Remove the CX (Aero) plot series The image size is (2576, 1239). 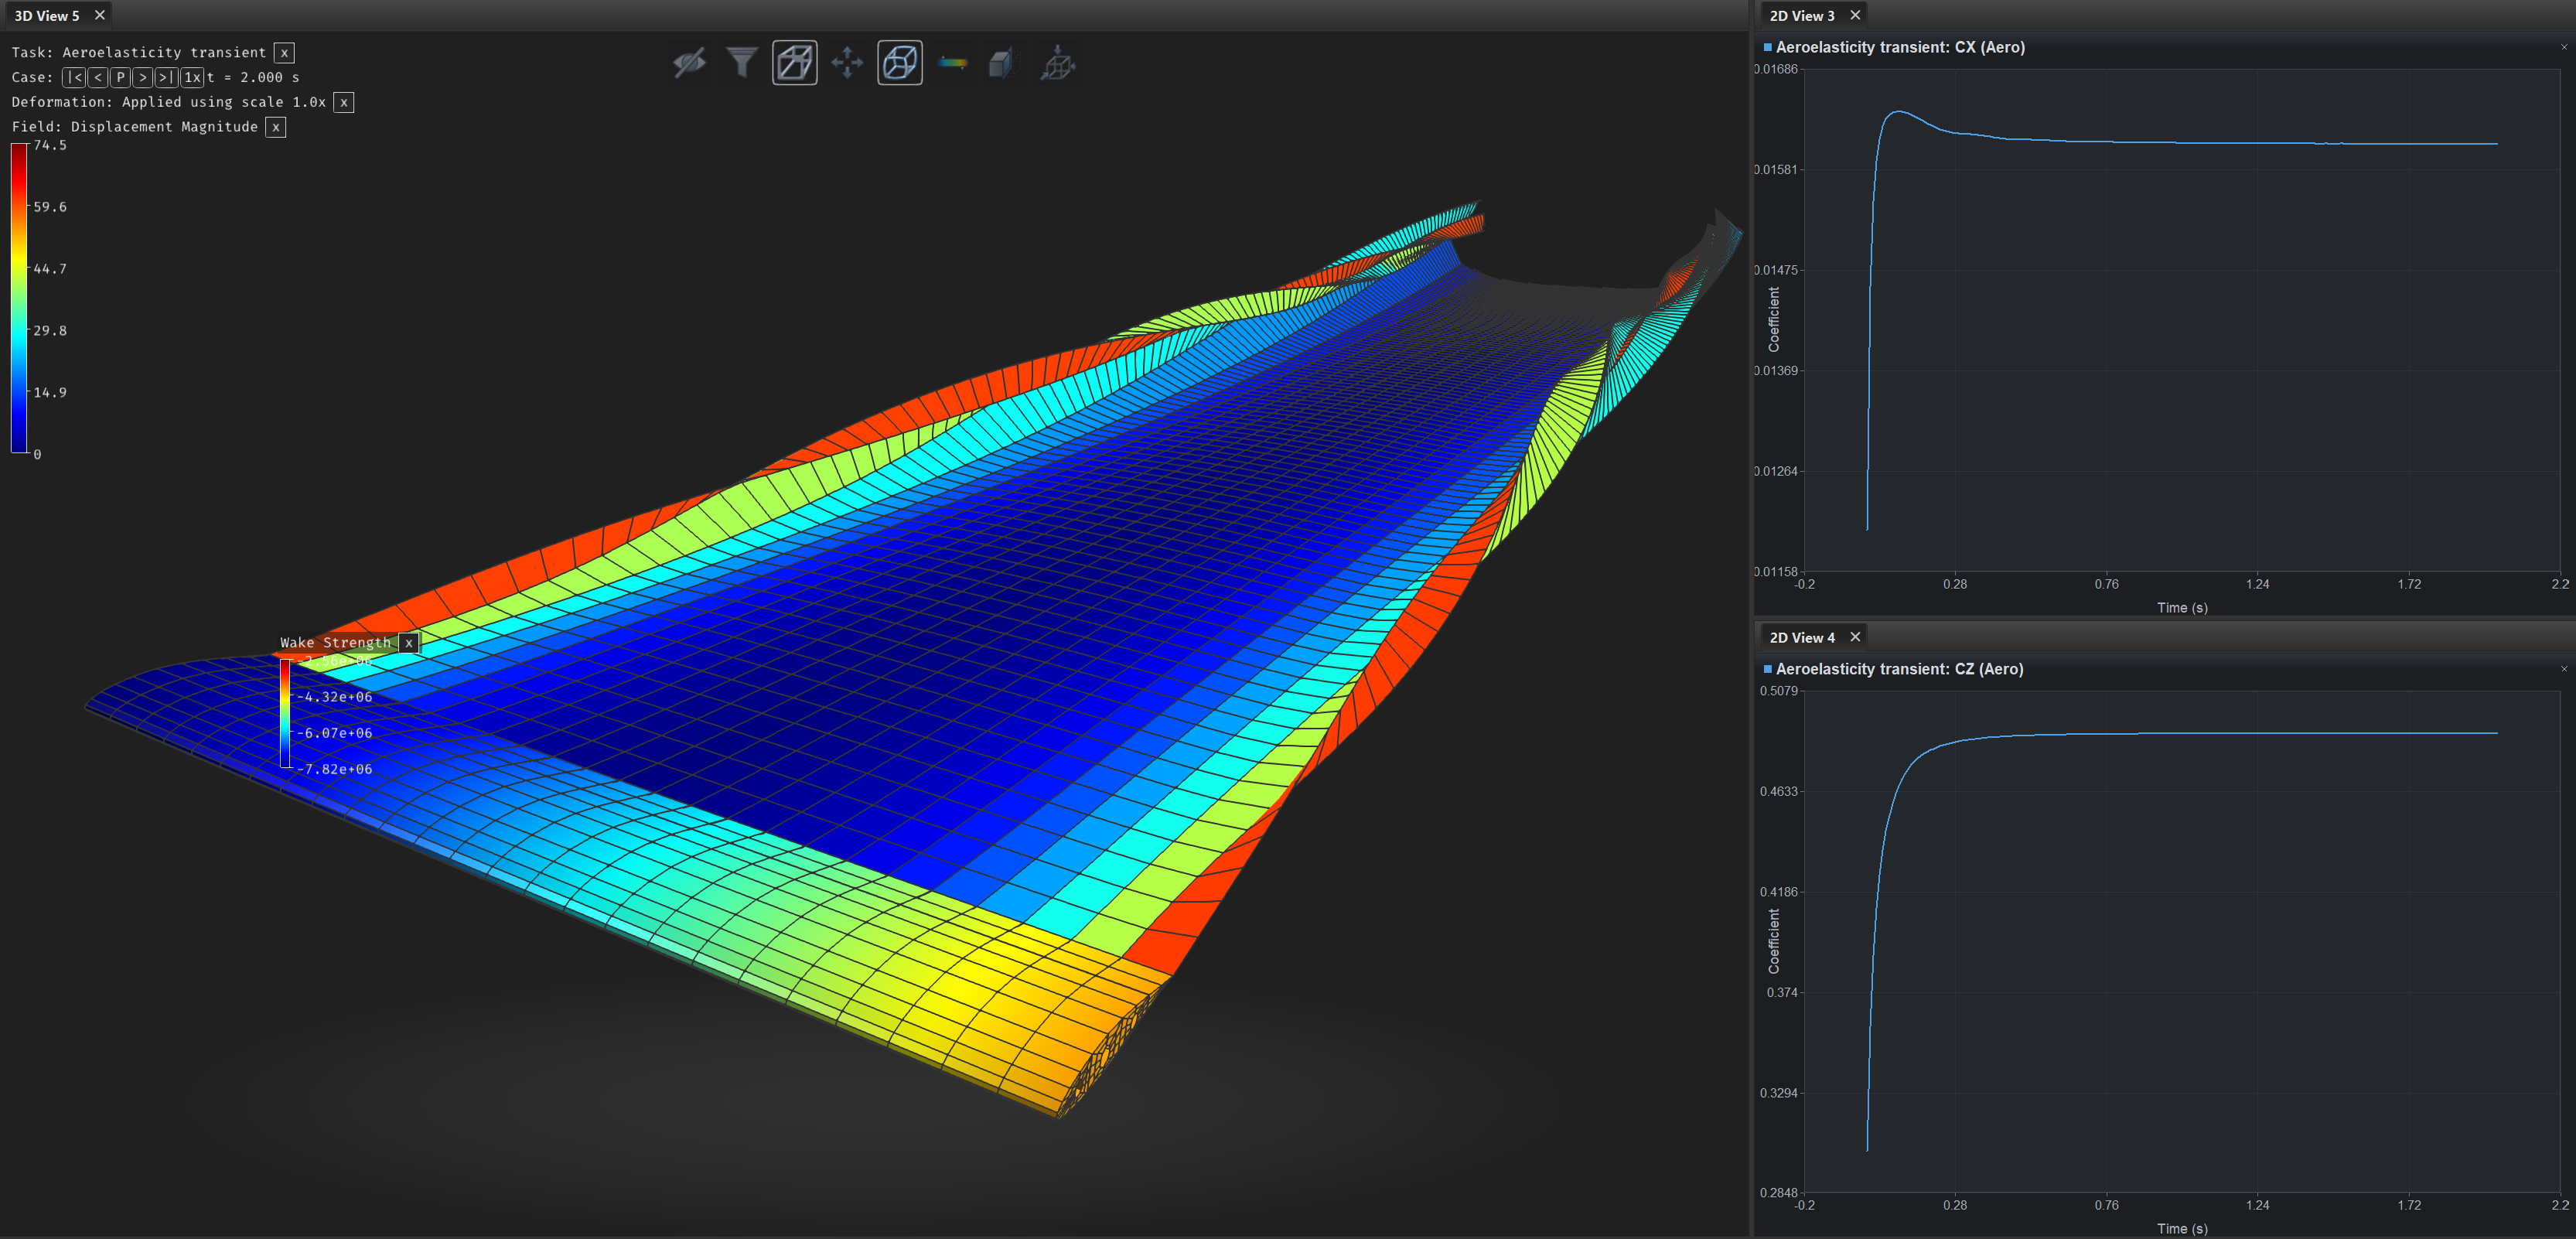(2563, 47)
